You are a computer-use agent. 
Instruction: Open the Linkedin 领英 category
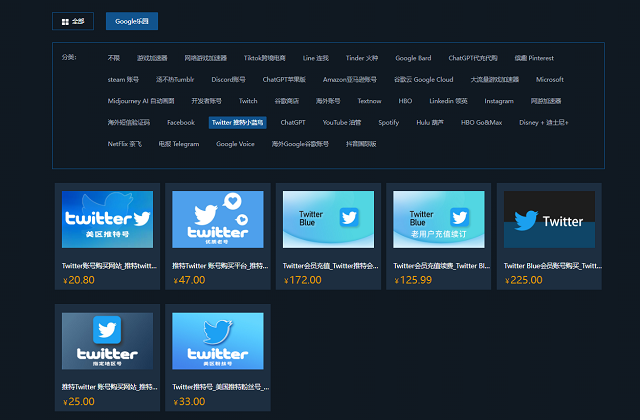coord(448,101)
